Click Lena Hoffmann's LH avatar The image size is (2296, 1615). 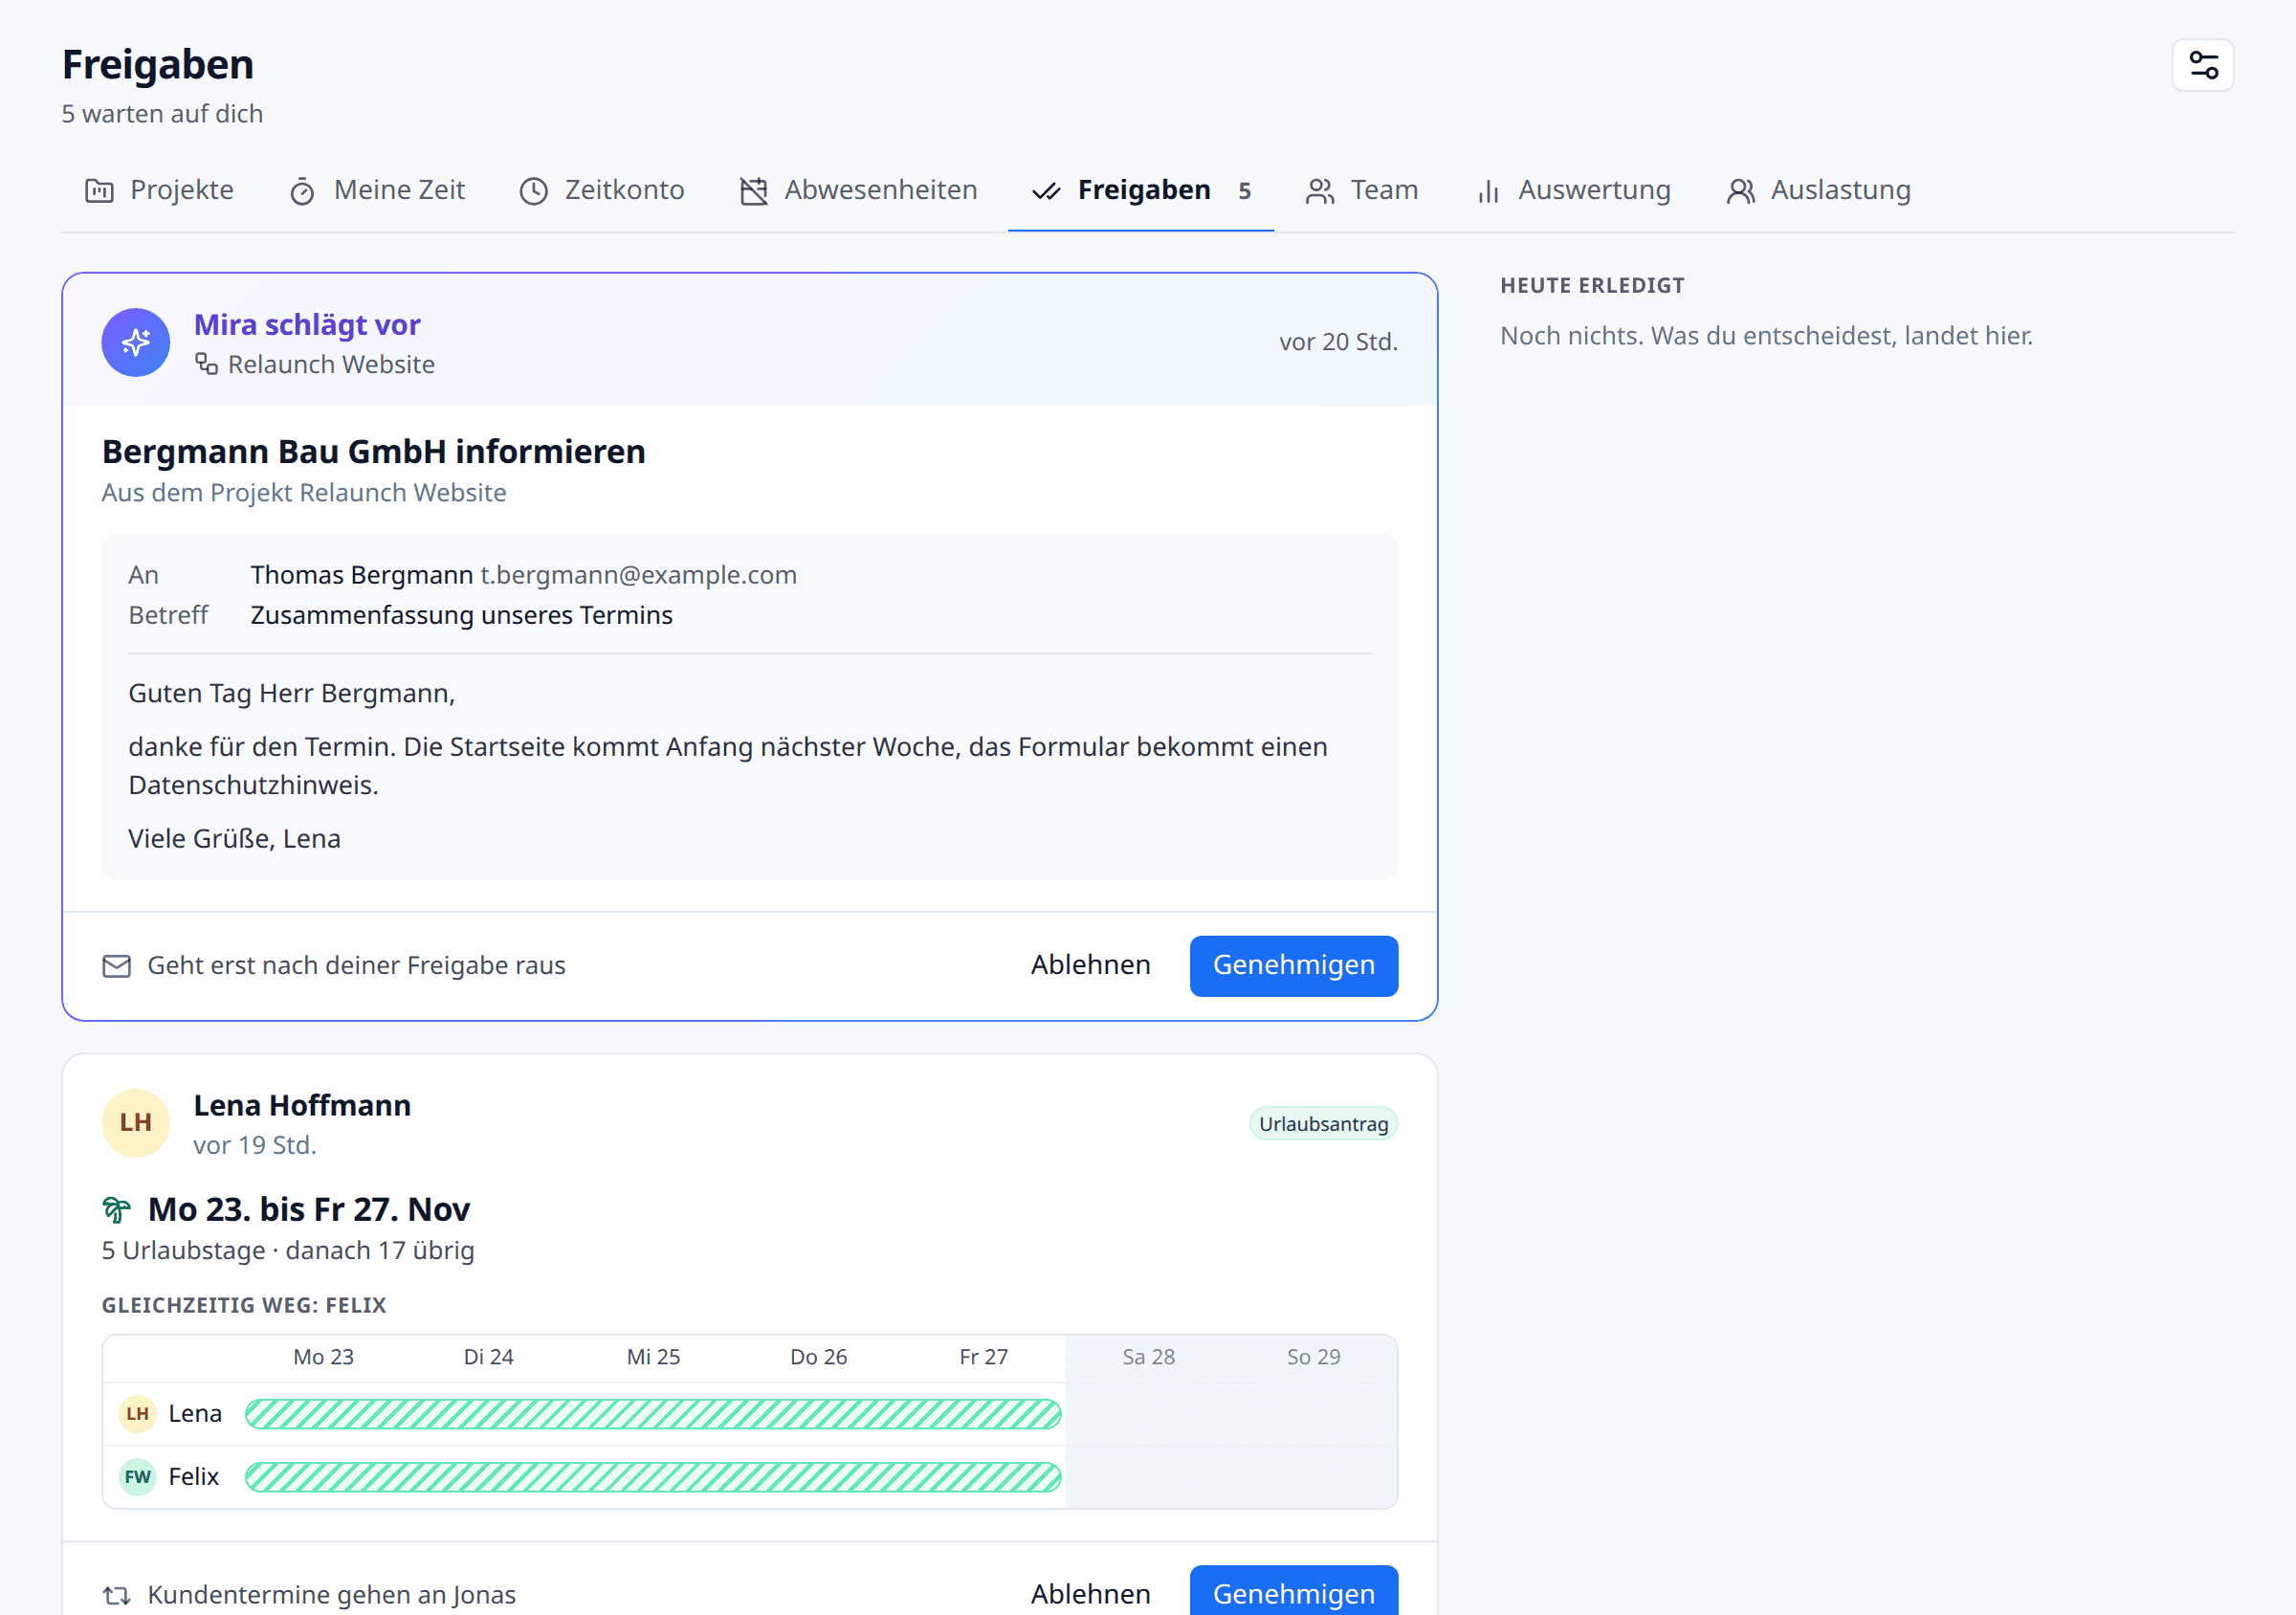click(x=136, y=1122)
